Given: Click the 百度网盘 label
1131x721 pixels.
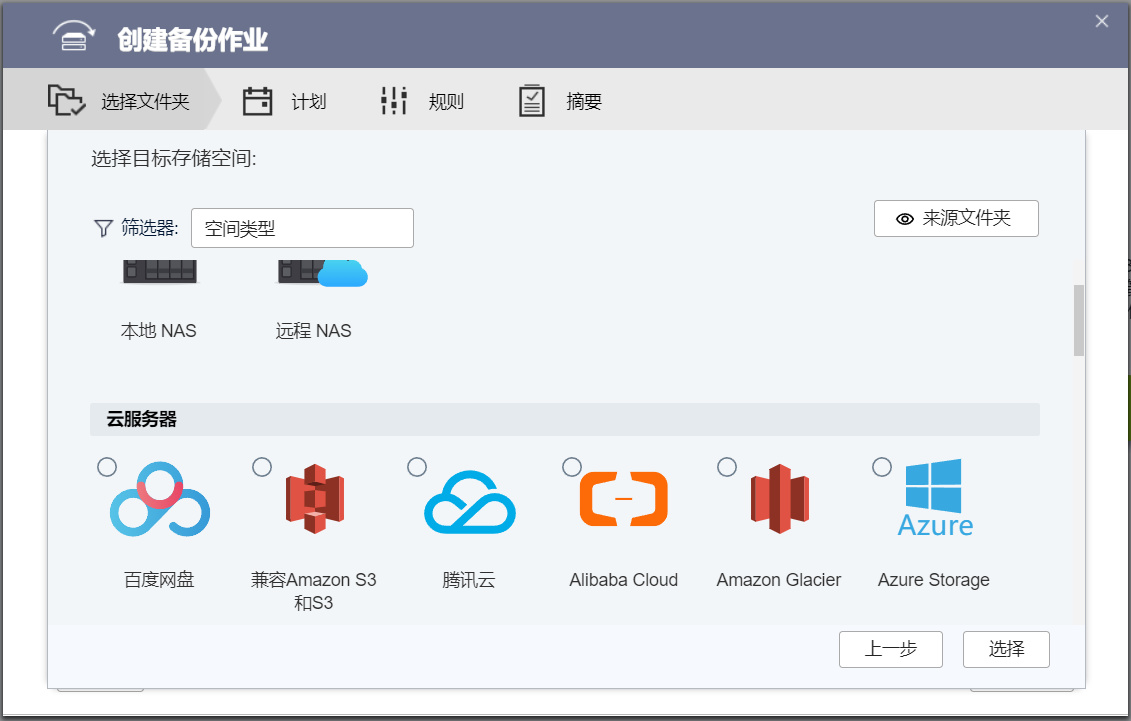Looking at the screenshot, I should click(x=159, y=580).
